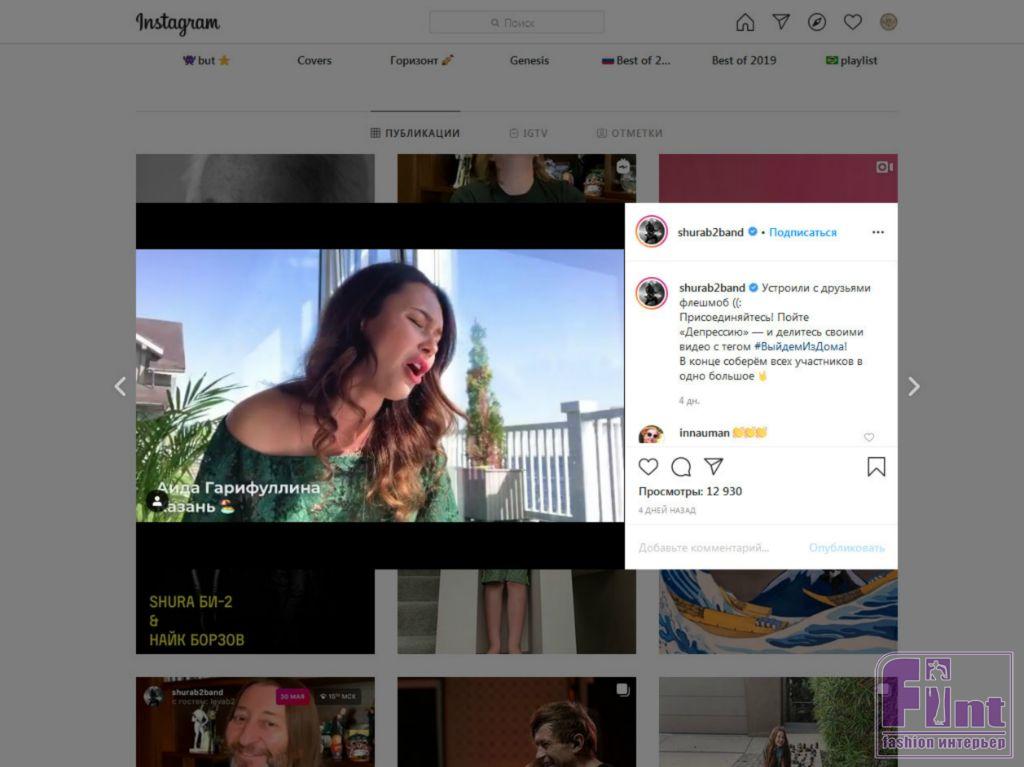The image size is (1024, 767).
Task: Switch to the Отметки tab
Action: coord(629,133)
